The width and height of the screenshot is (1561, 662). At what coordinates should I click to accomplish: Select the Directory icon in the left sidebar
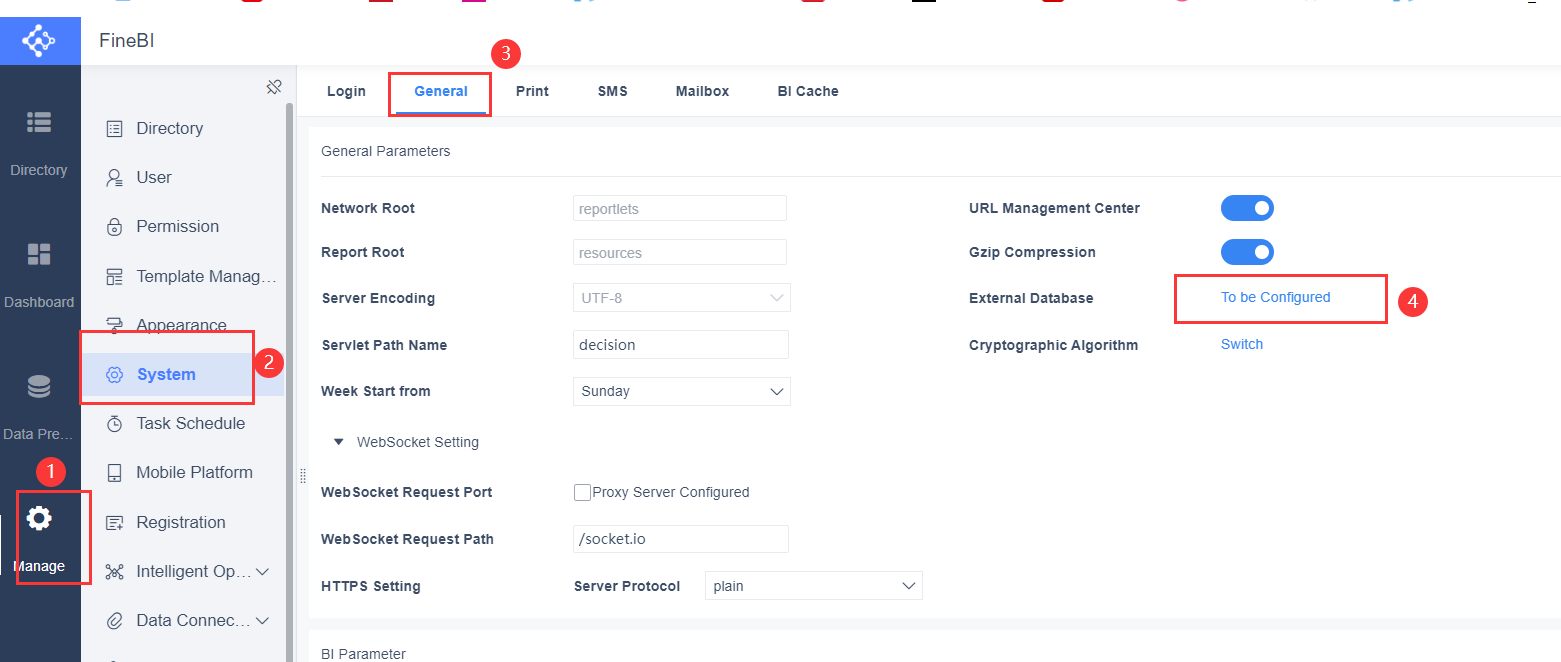(x=39, y=122)
